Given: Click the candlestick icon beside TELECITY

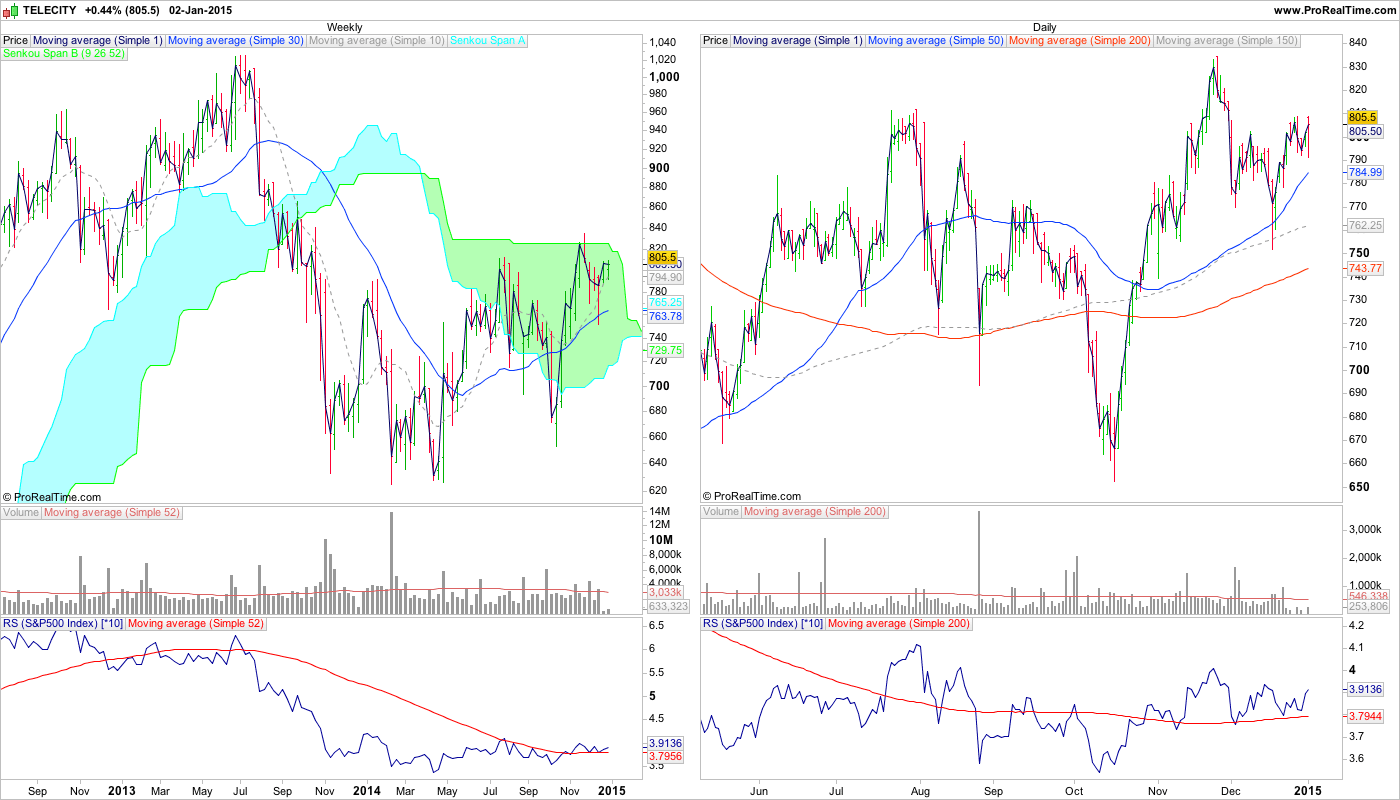Looking at the screenshot, I should [12, 9].
